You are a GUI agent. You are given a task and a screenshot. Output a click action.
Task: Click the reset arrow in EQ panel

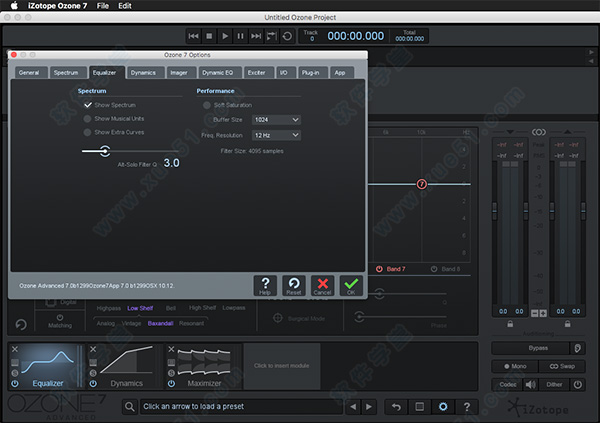tap(21, 325)
